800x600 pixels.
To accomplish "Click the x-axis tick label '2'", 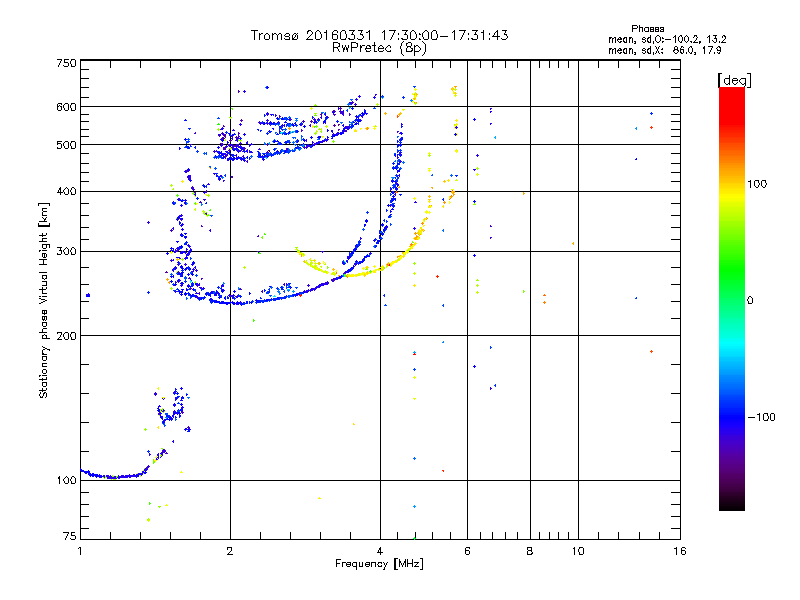I will pyautogui.click(x=230, y=551).
